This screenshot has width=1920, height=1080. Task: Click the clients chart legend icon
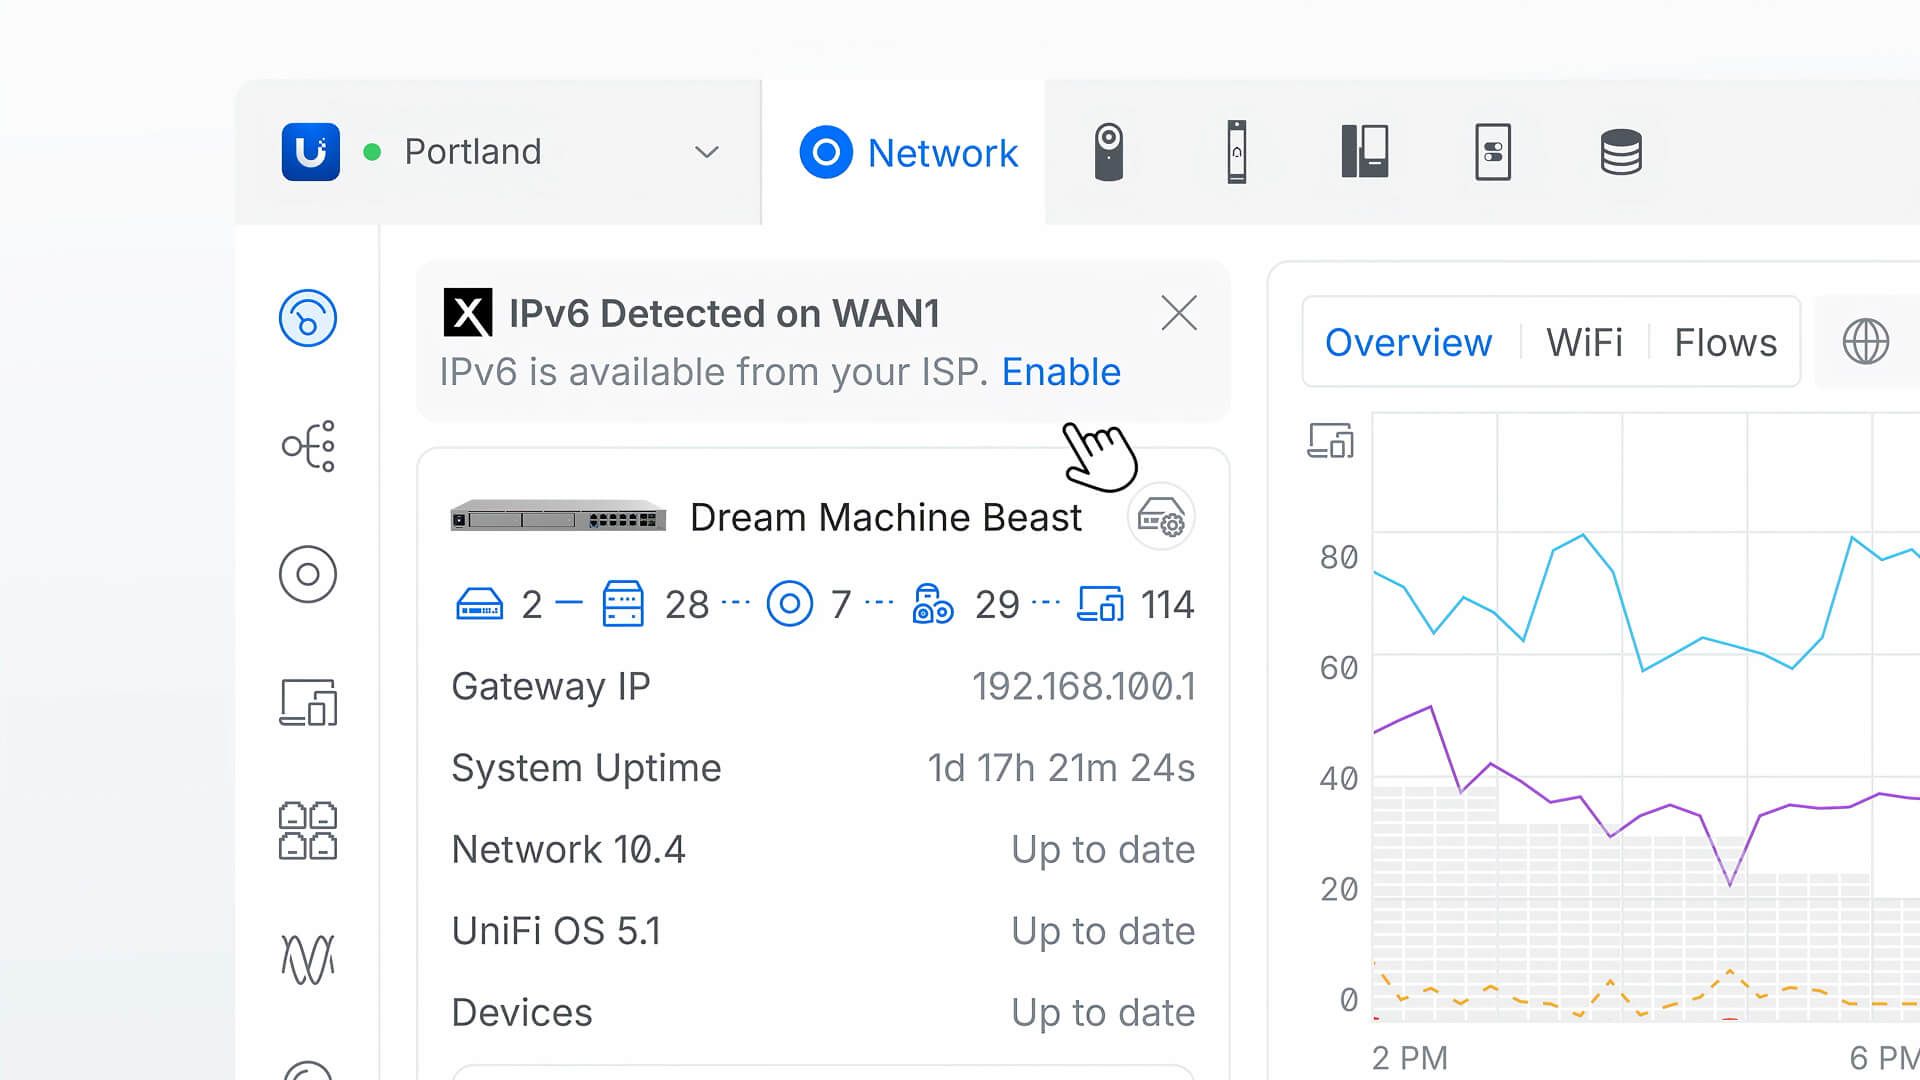[1331, 440]
